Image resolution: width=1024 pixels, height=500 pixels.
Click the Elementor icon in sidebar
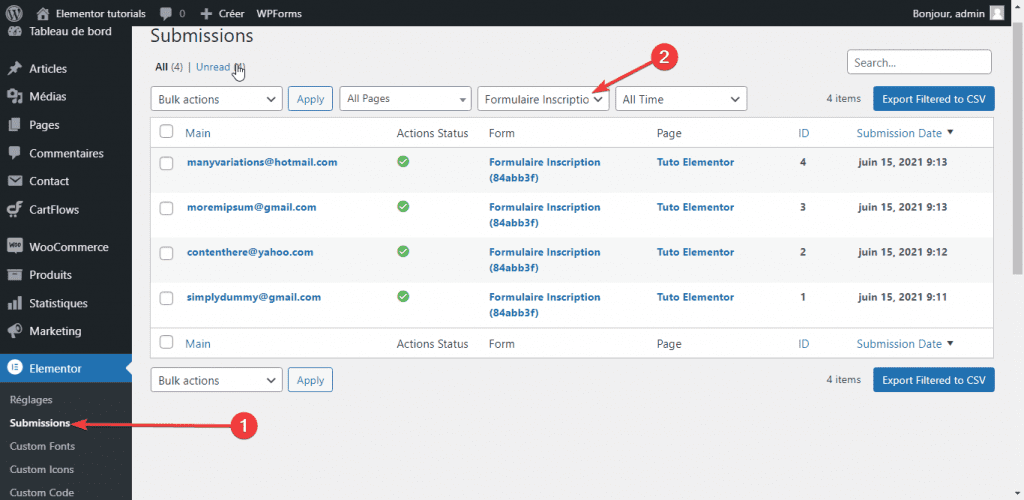[15, 368]
